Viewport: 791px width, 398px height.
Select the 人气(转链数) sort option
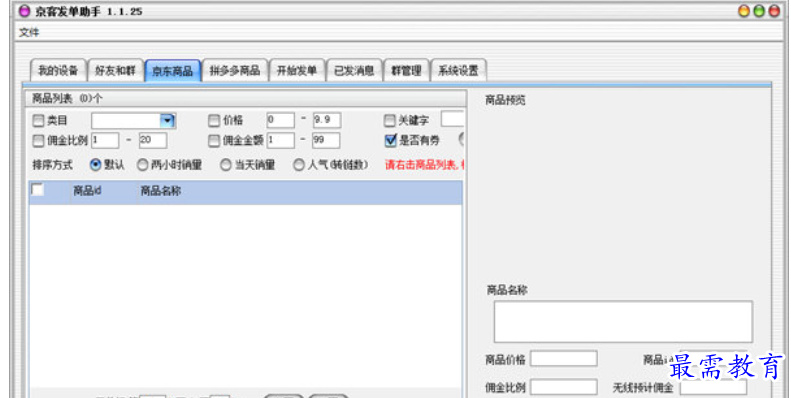click(299, 165)
